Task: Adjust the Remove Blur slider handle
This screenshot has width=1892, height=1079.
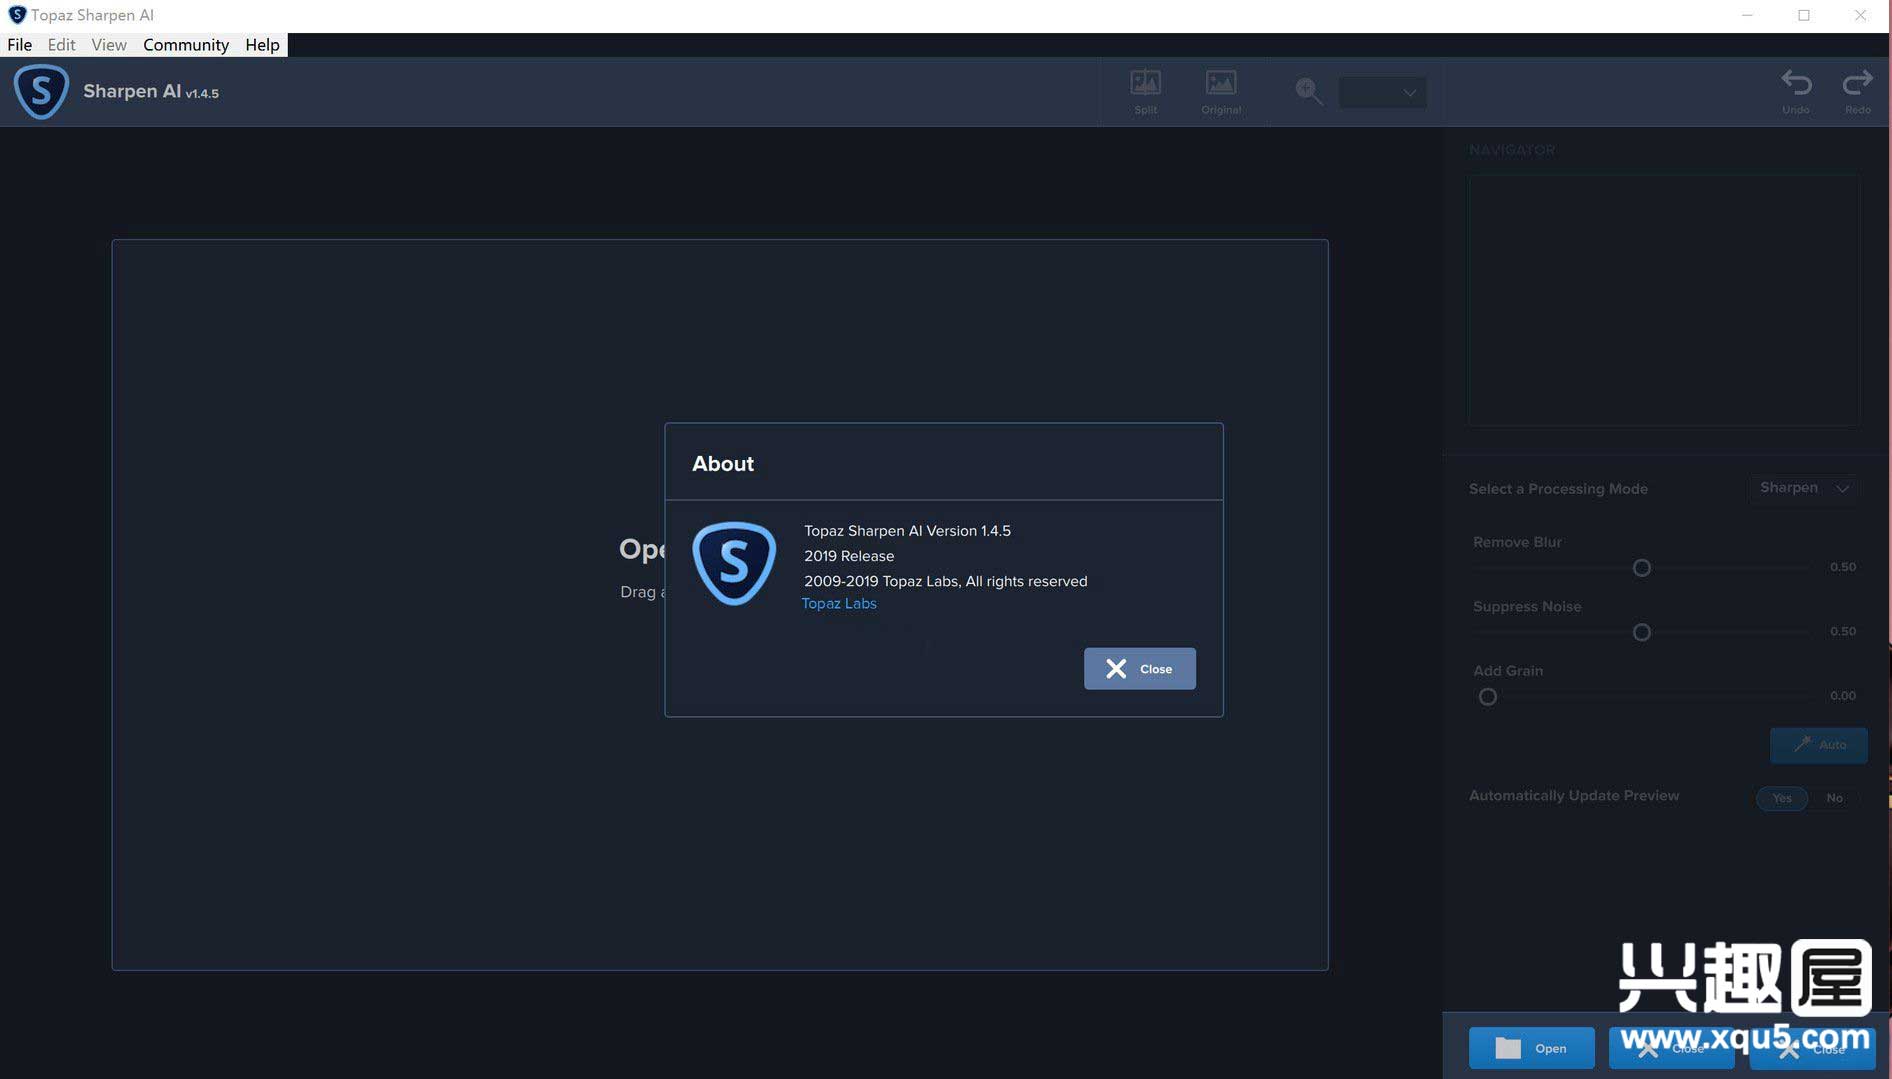Action: point(1641,568)
